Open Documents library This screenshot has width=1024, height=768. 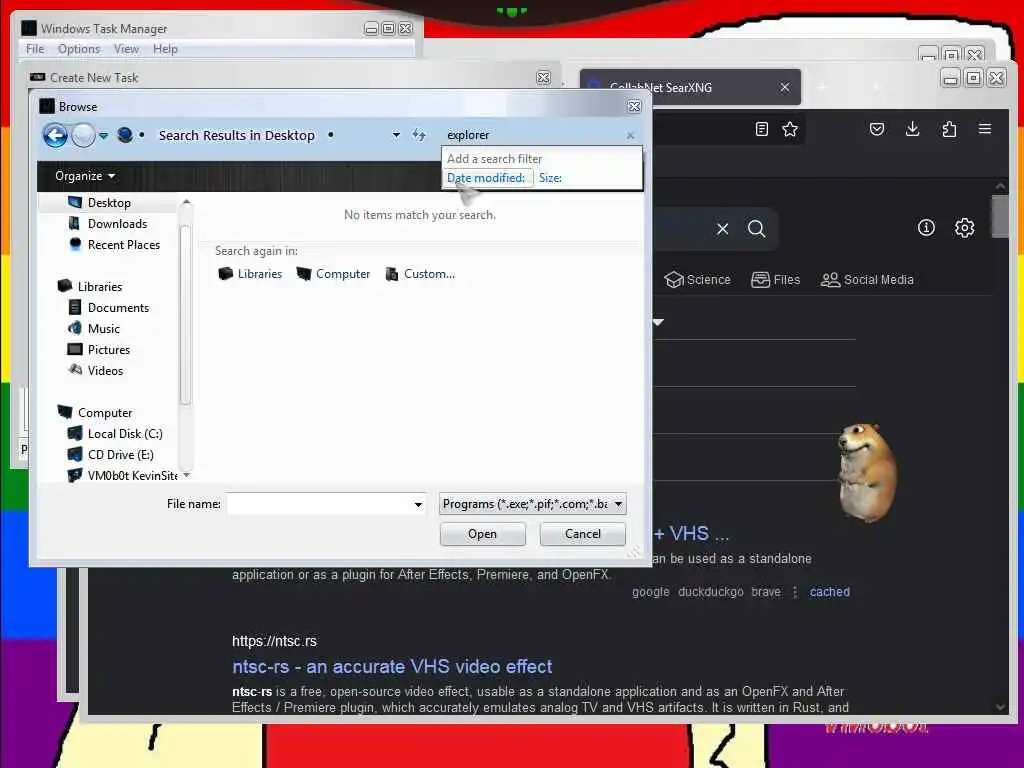click(x=118, y=307)
